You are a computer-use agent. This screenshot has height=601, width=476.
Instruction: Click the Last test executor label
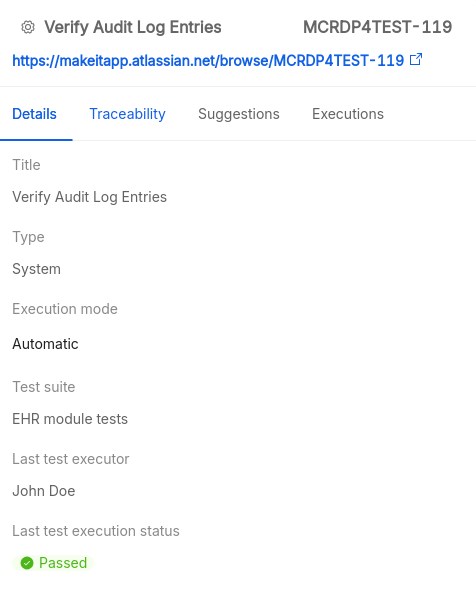pyautogui.click(x=71, y=459)
